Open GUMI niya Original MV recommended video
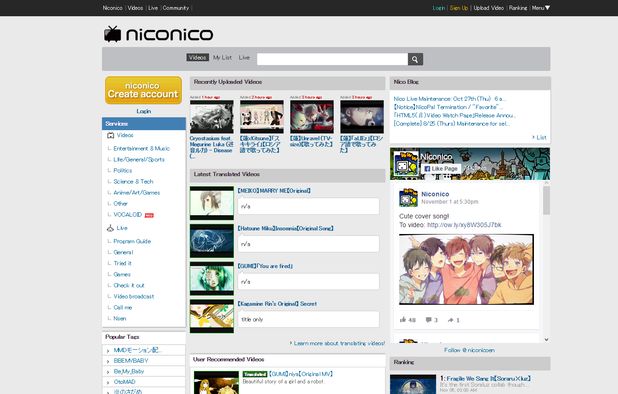Screen dimensions: 618x394 tap(300, 374)
